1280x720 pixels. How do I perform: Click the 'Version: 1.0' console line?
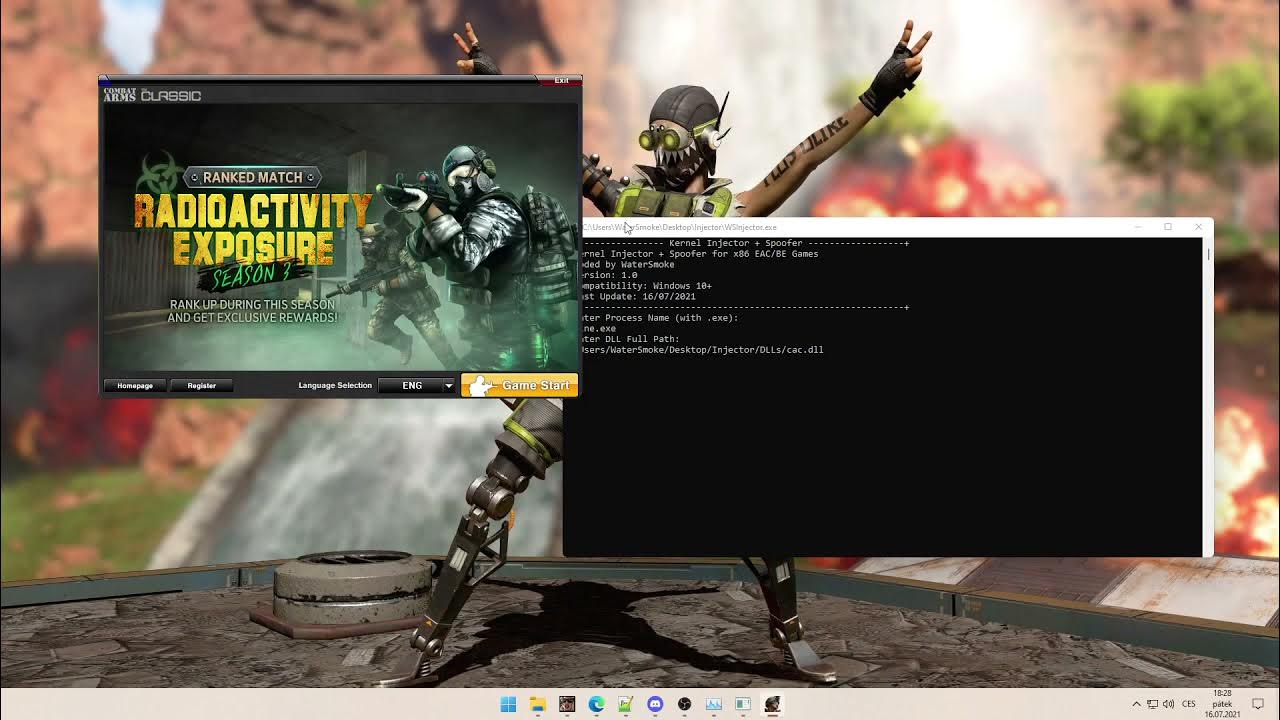pos(610,275)
